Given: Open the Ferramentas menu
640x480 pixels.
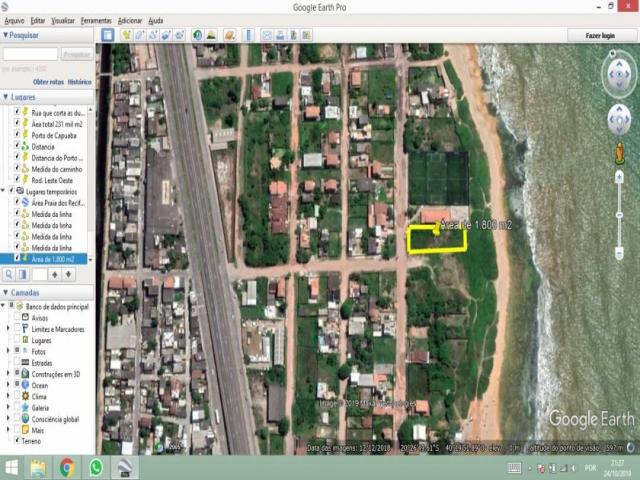Looking at the screenshot, I should click(96, 20).
